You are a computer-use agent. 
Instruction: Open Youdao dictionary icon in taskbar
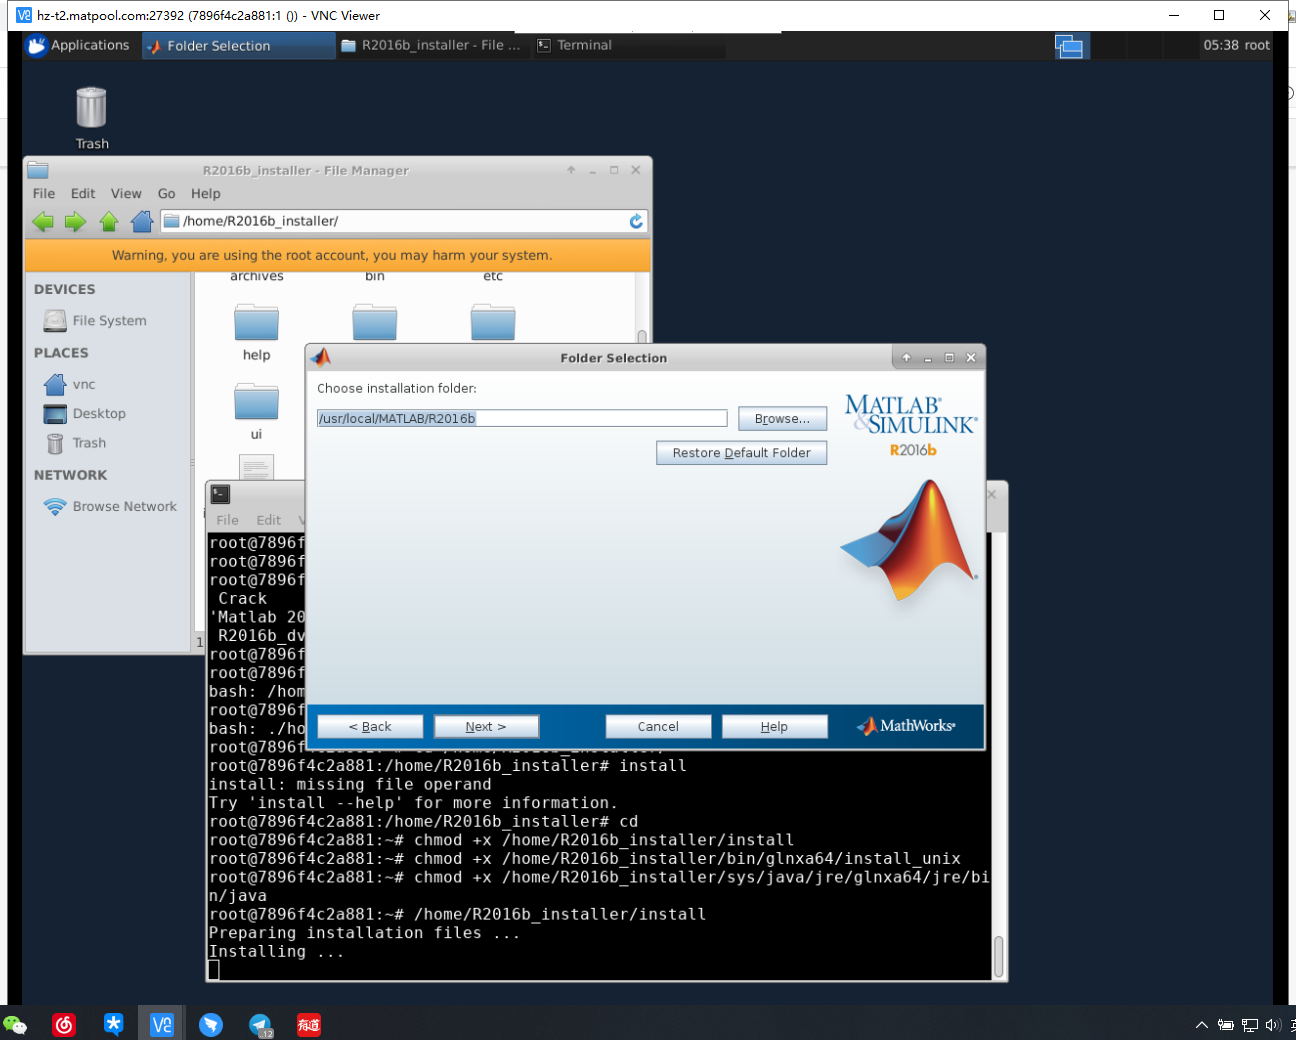coord(309,1024)
